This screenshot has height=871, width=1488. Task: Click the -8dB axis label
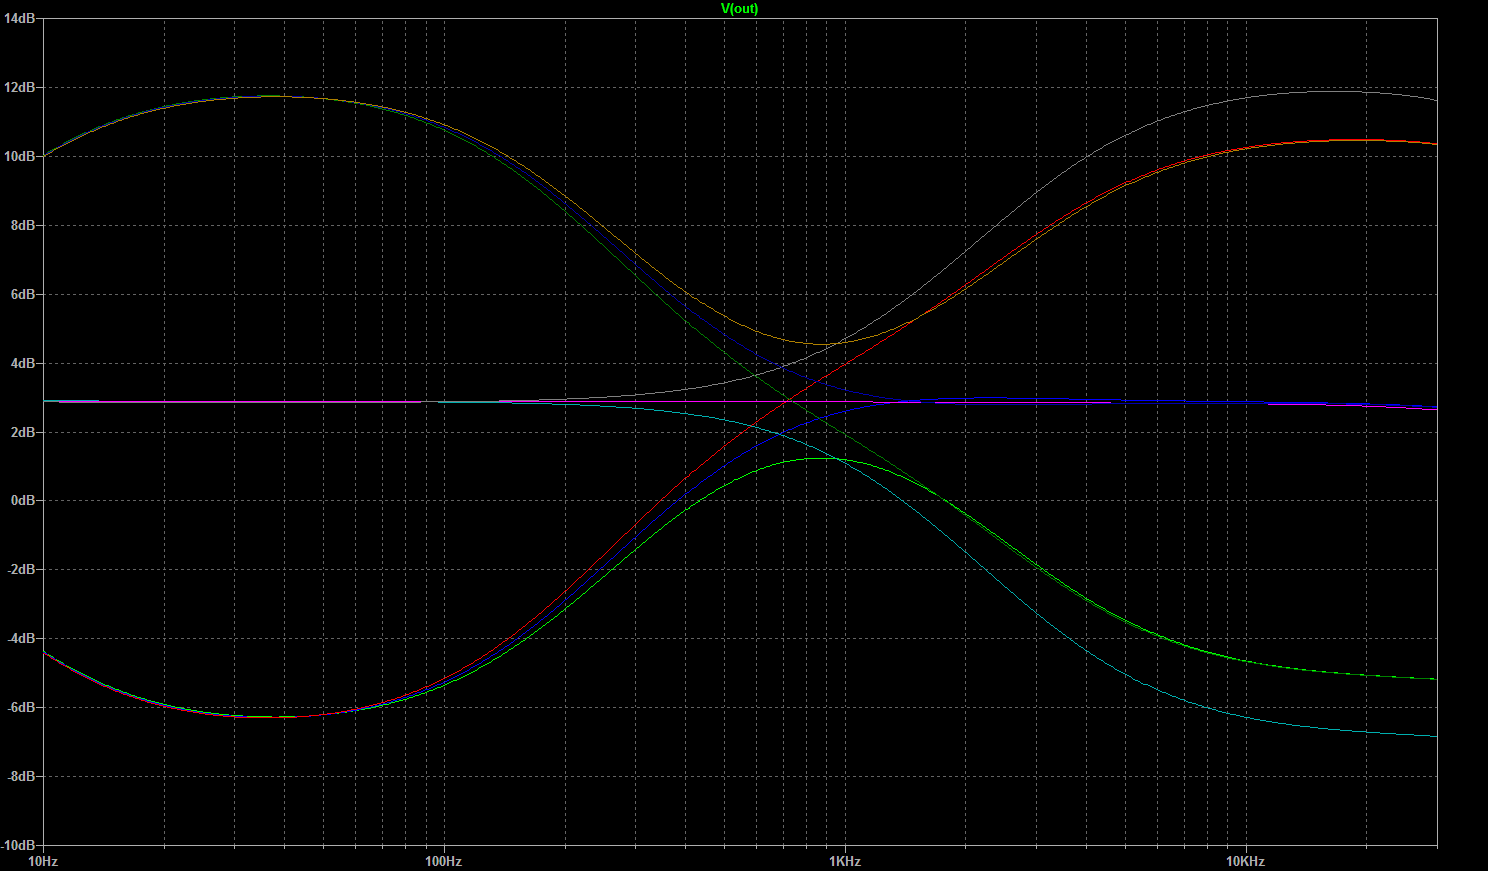click(x=21, y=777)
